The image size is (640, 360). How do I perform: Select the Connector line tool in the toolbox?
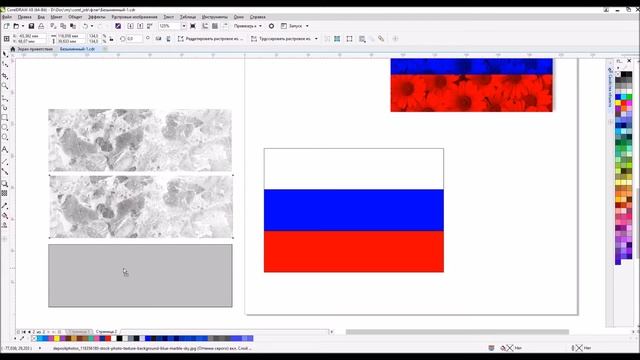point(5,172)
